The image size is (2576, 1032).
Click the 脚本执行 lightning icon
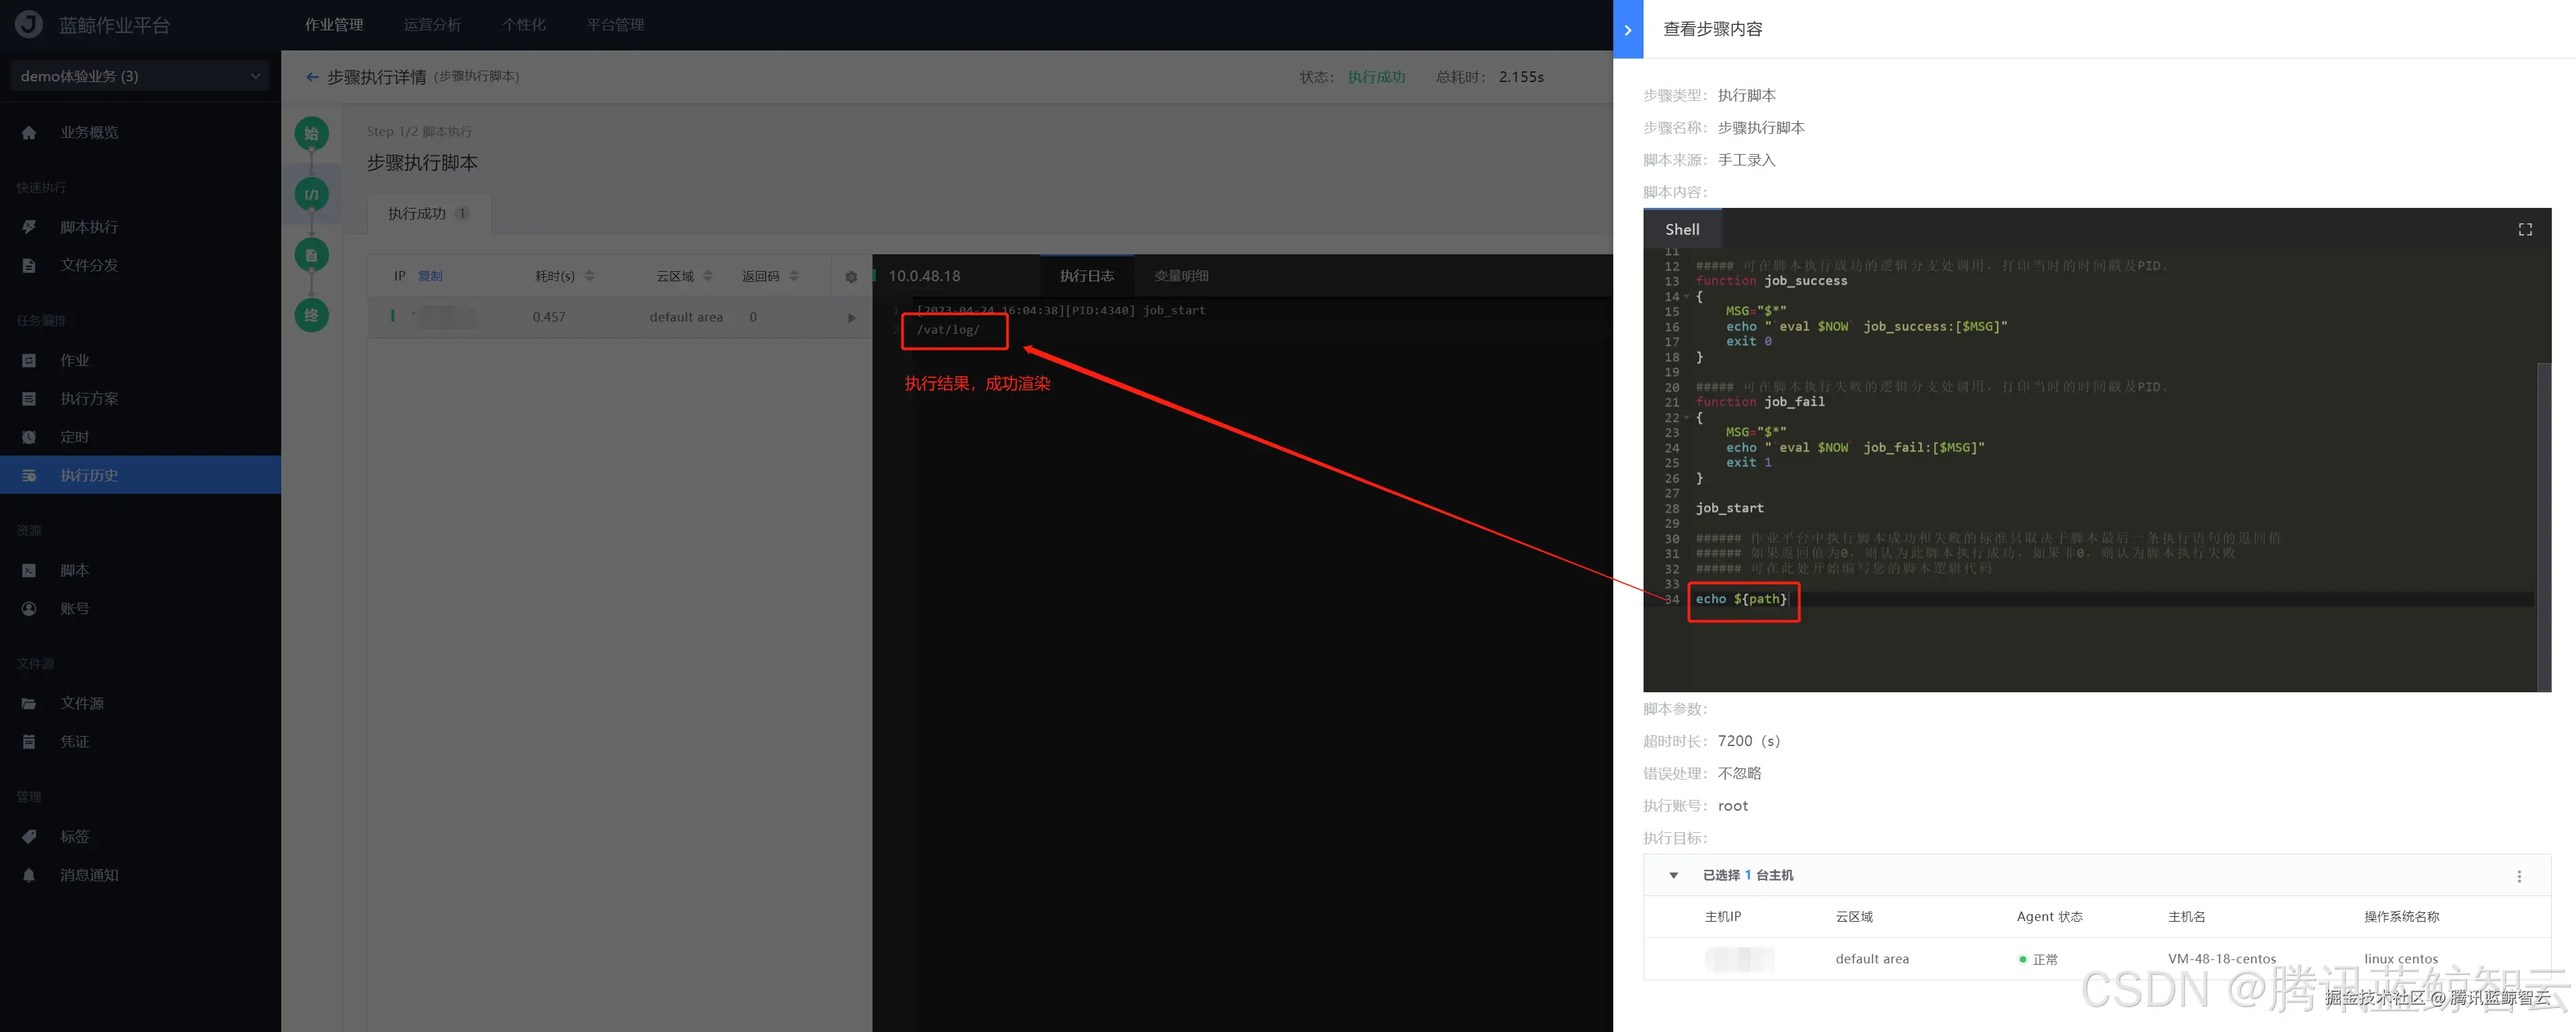click(x=29, y=228)
